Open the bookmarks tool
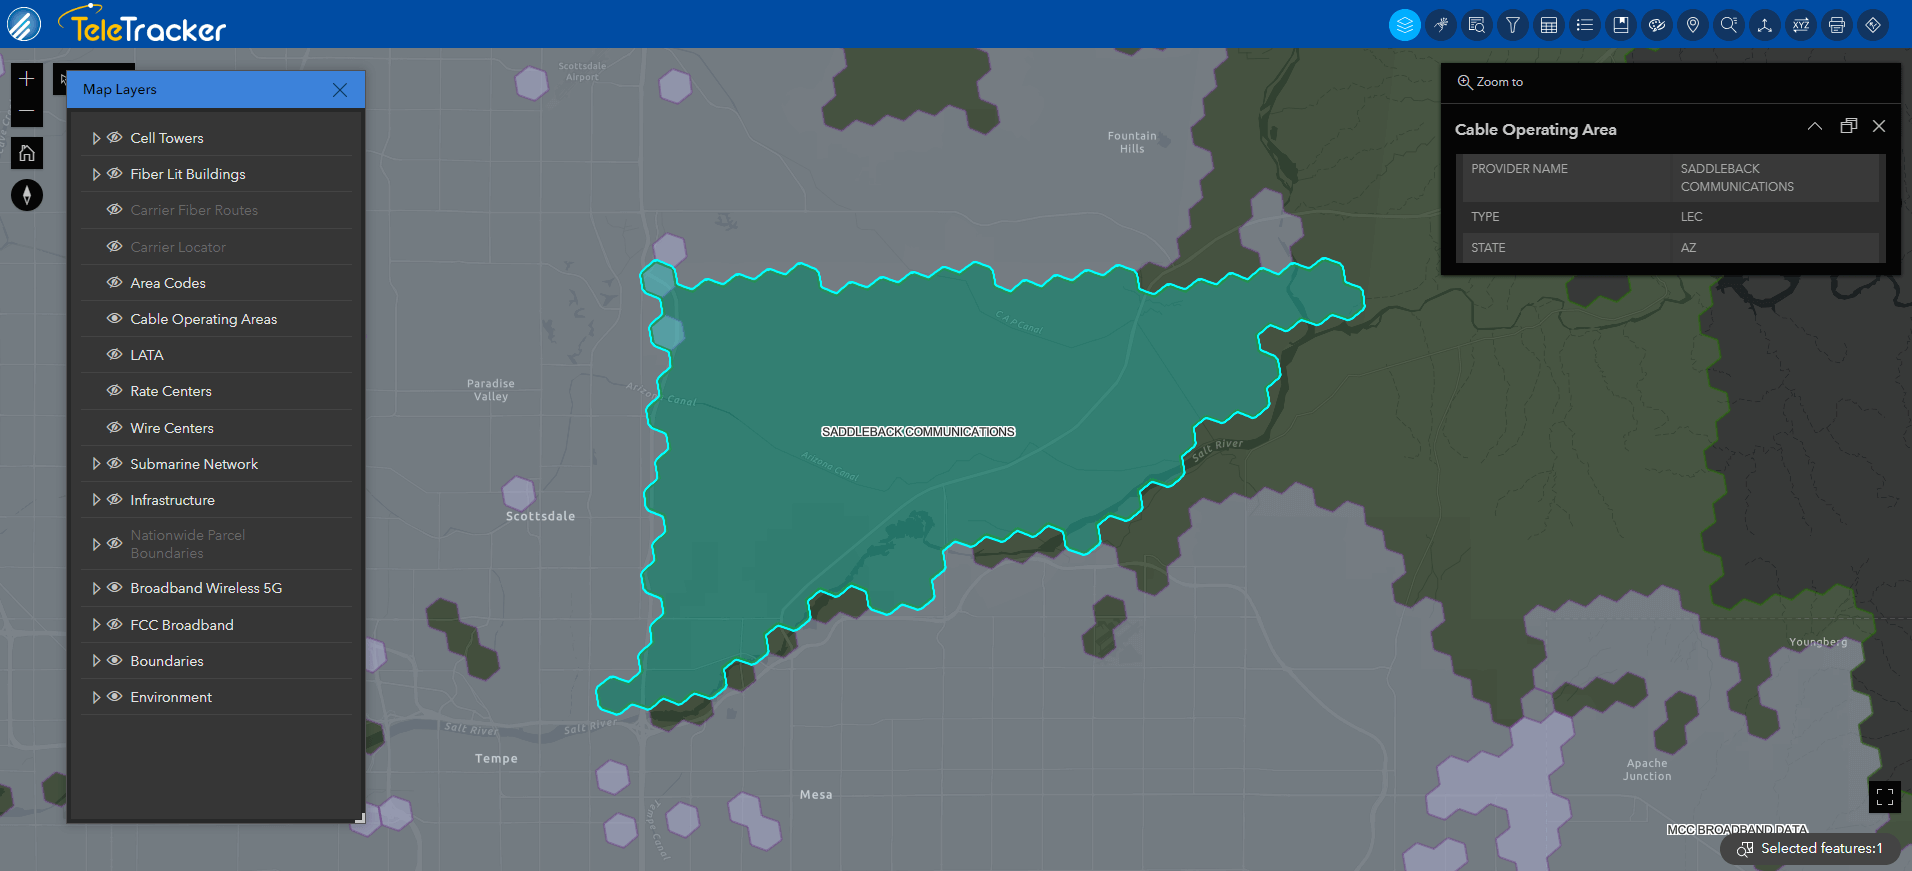The width and height of the screenshot is (1912, 871). (1621, 25)
